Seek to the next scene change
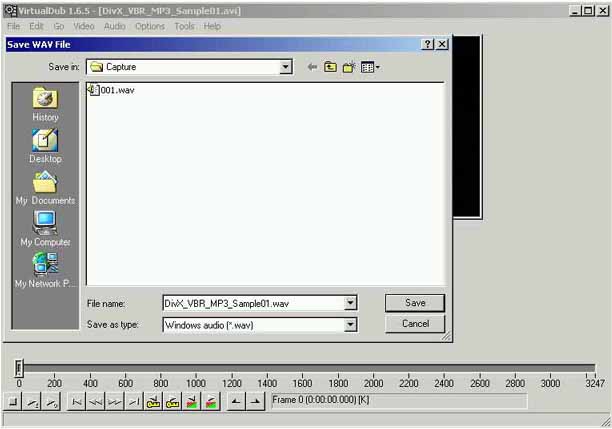Viewport: 612px width, 429px height. pyautogui.click(x=210, y=401)
